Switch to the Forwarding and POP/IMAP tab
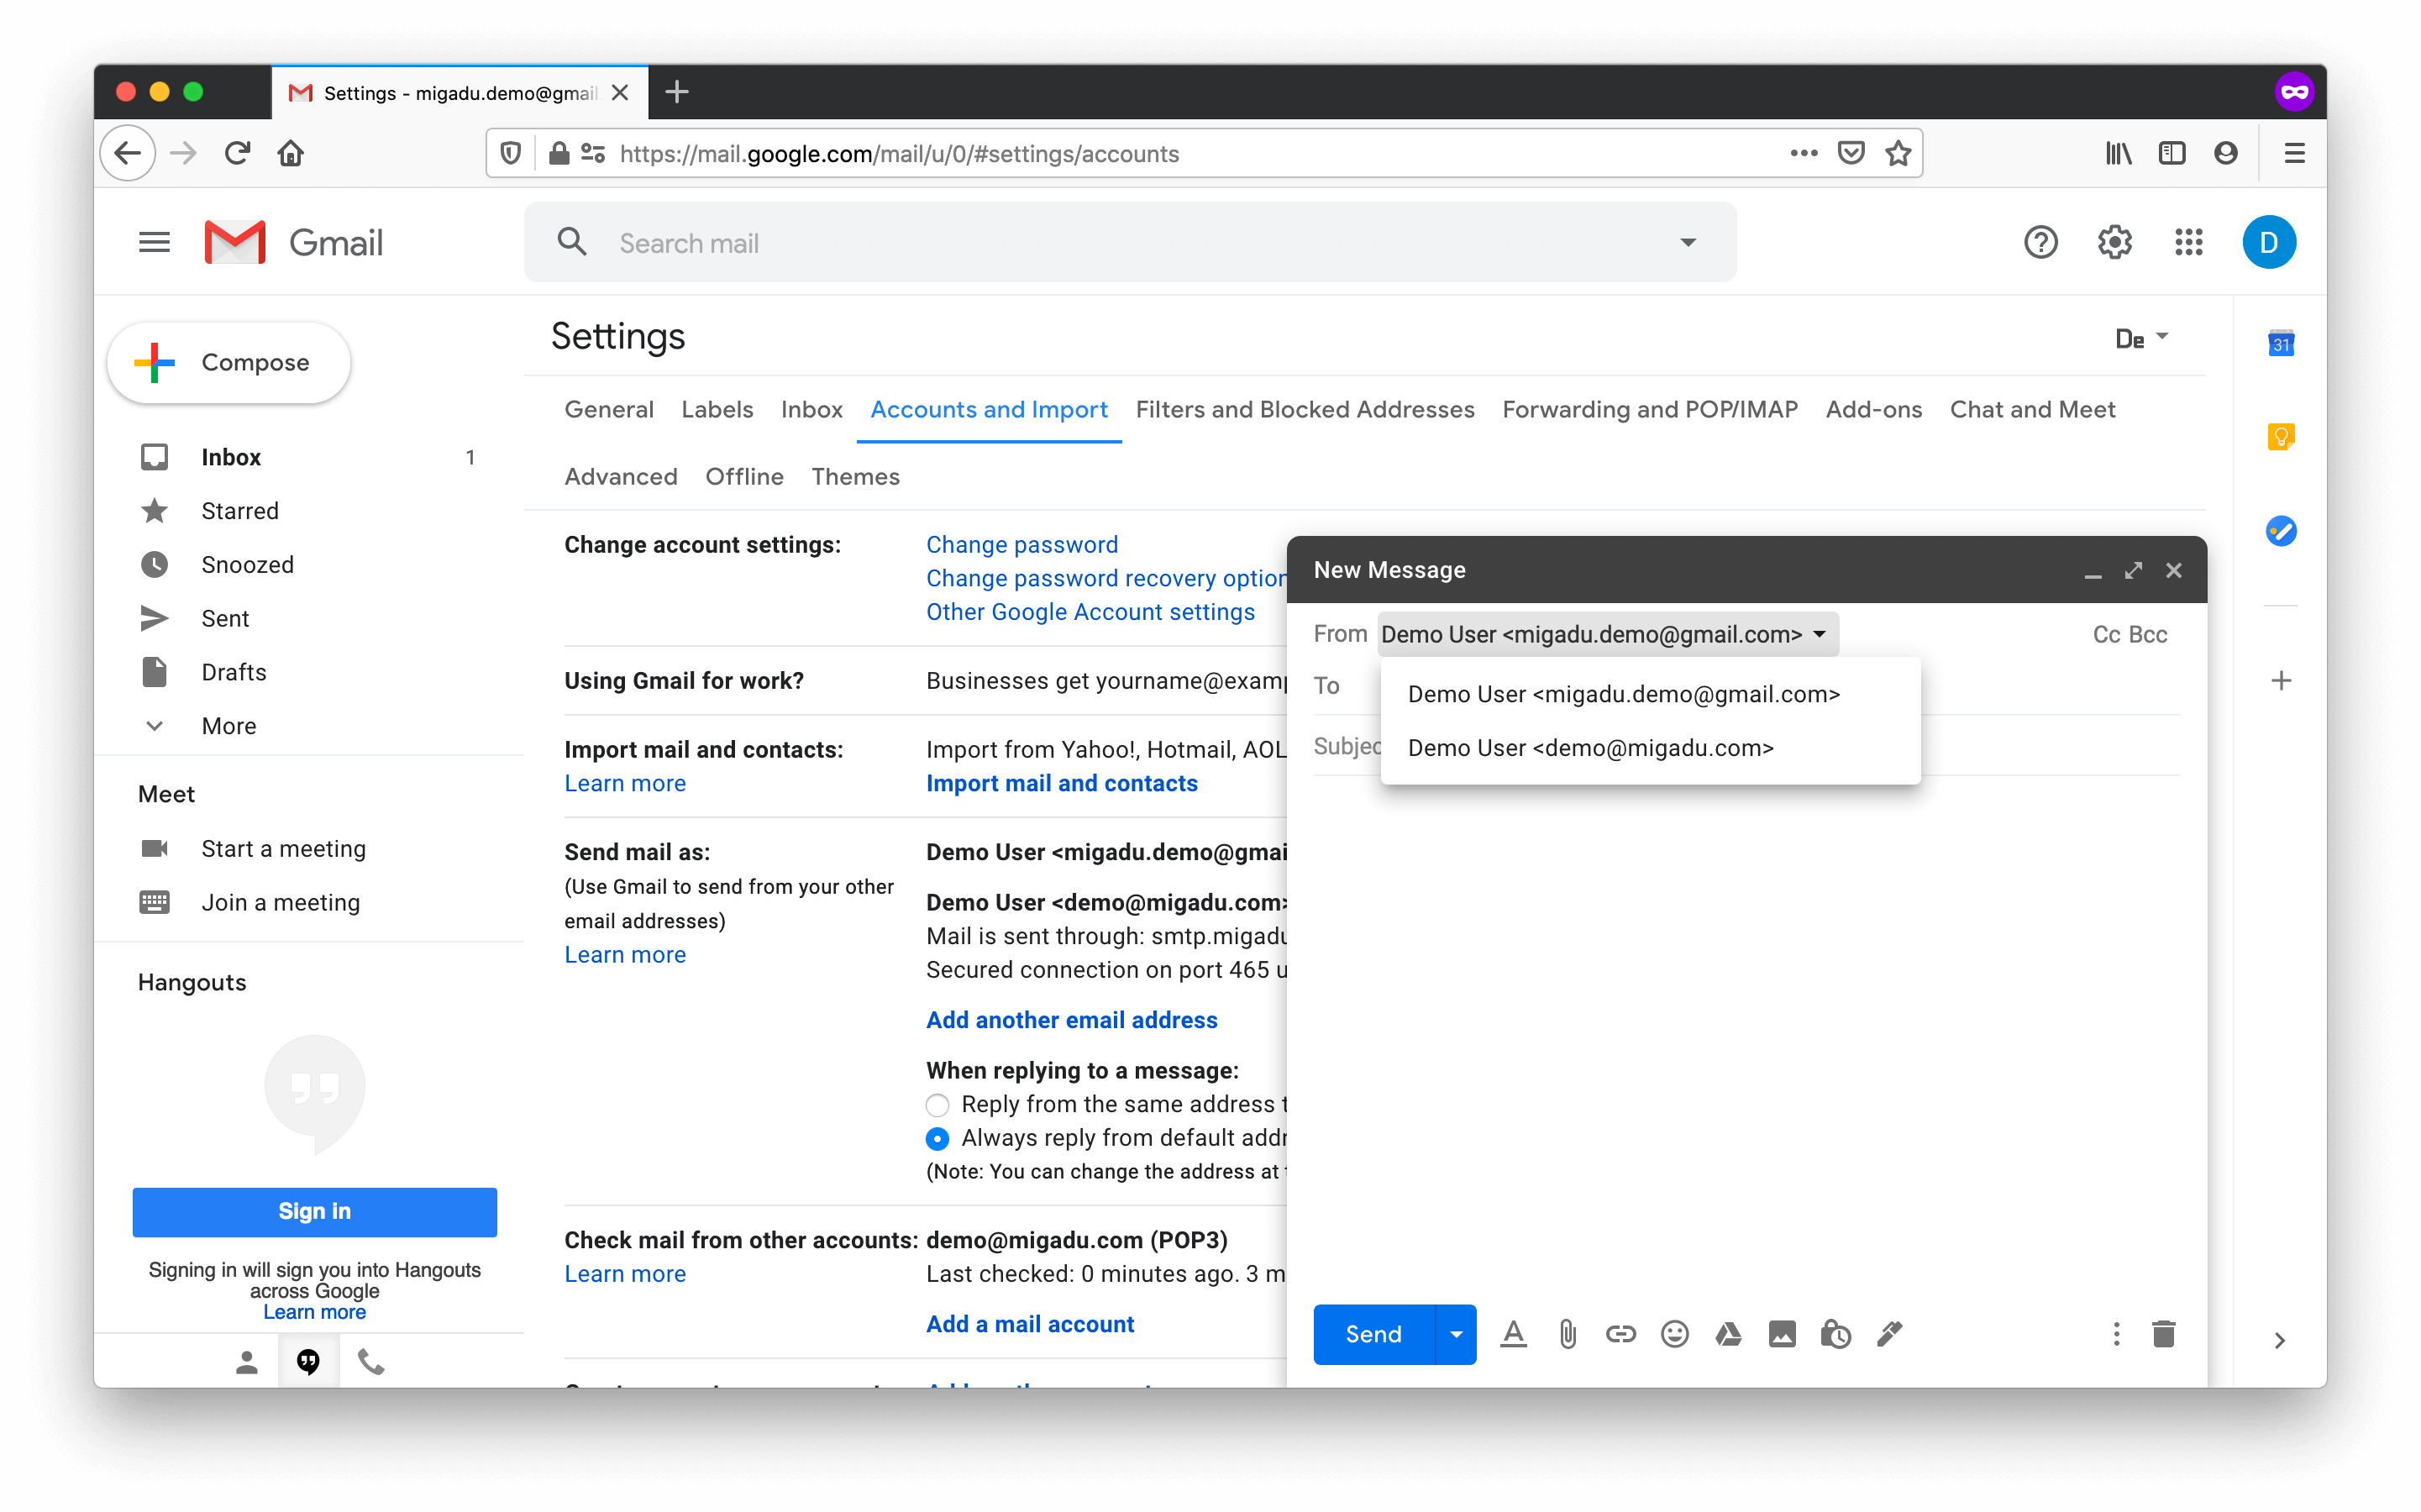This screenshot has height=1512, width=2421. pos(1652,409)
